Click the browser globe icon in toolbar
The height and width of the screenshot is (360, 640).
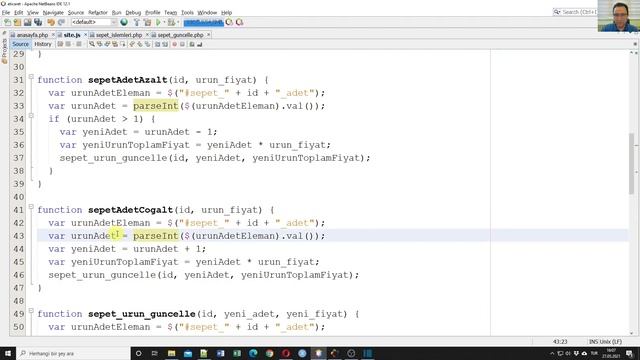(124, 22)
